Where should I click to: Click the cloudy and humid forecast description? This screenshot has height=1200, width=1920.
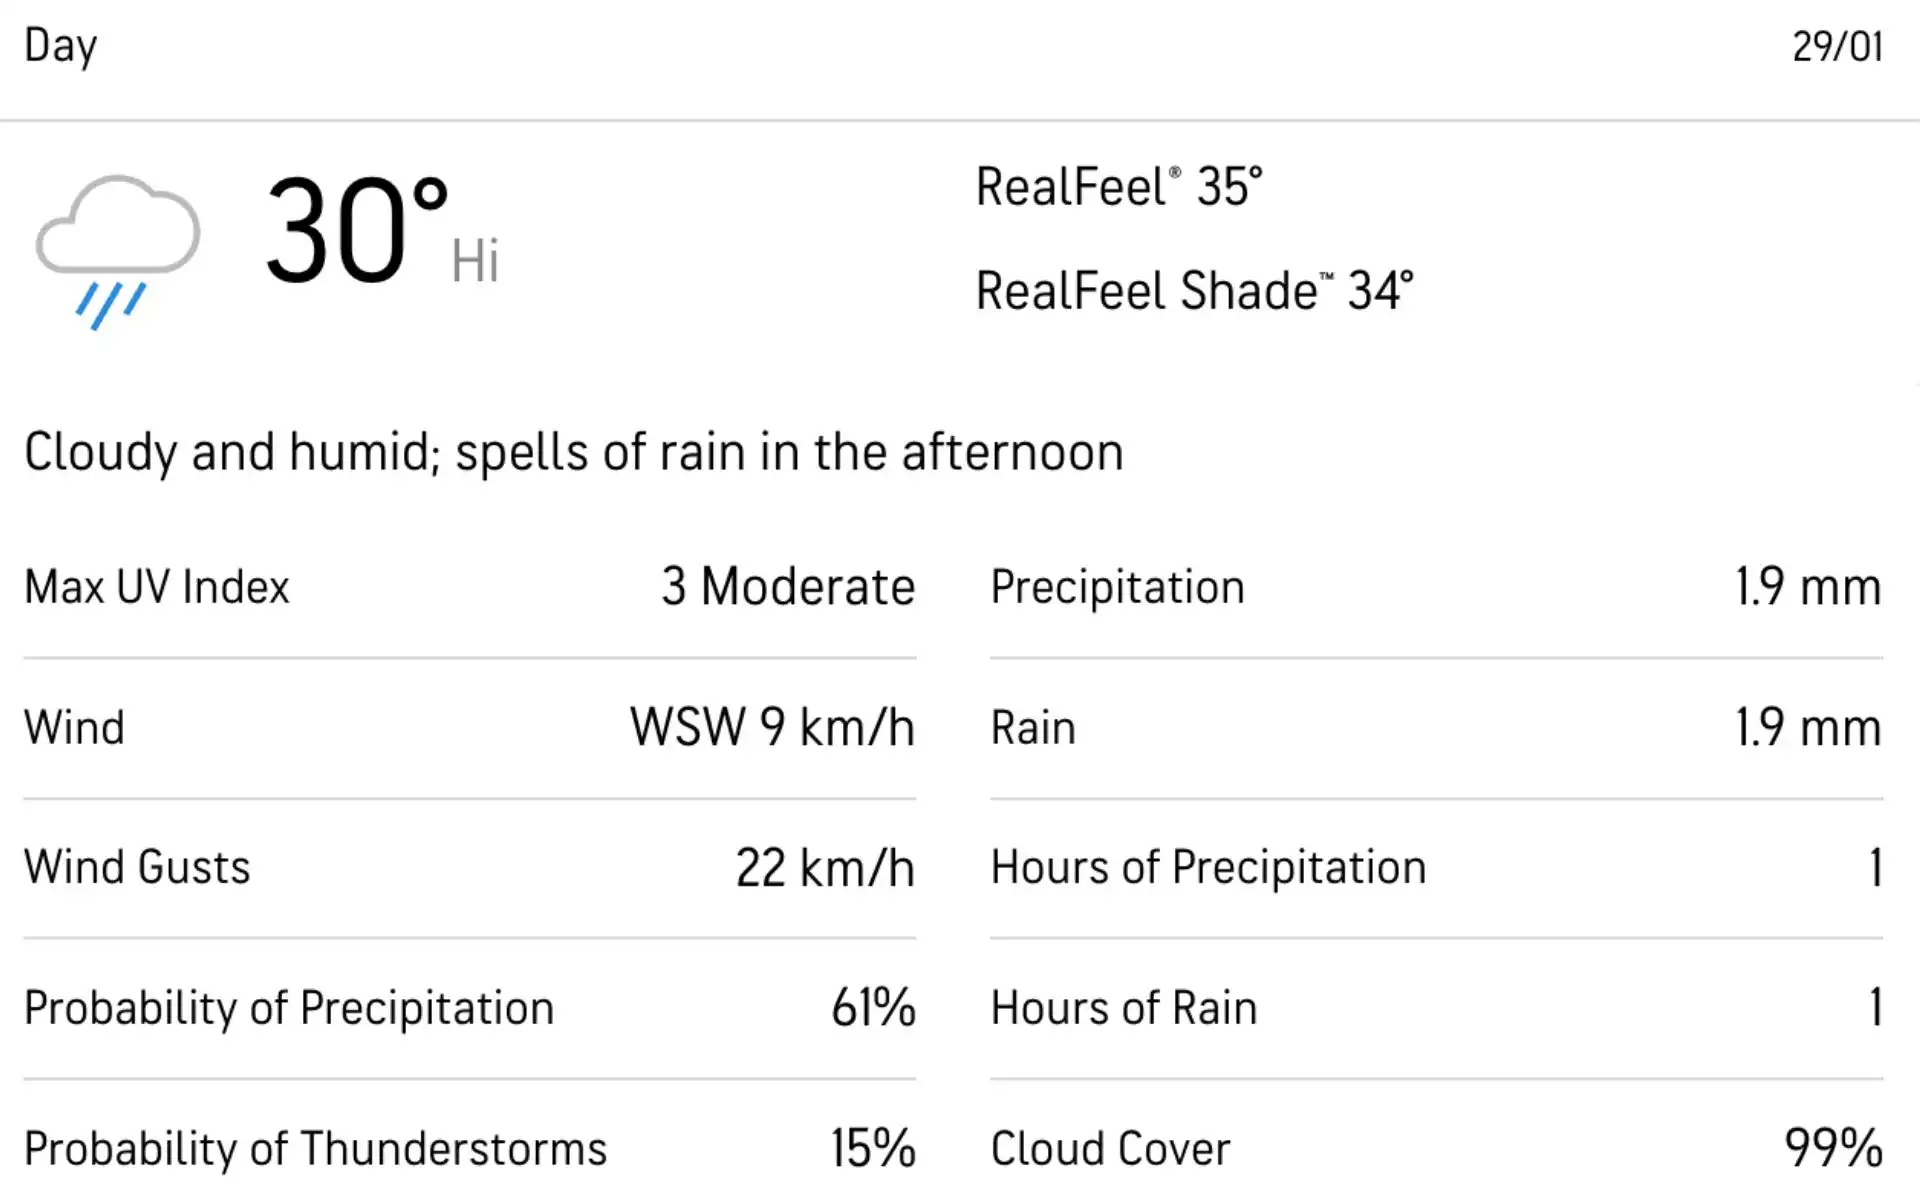click(574, 452)
